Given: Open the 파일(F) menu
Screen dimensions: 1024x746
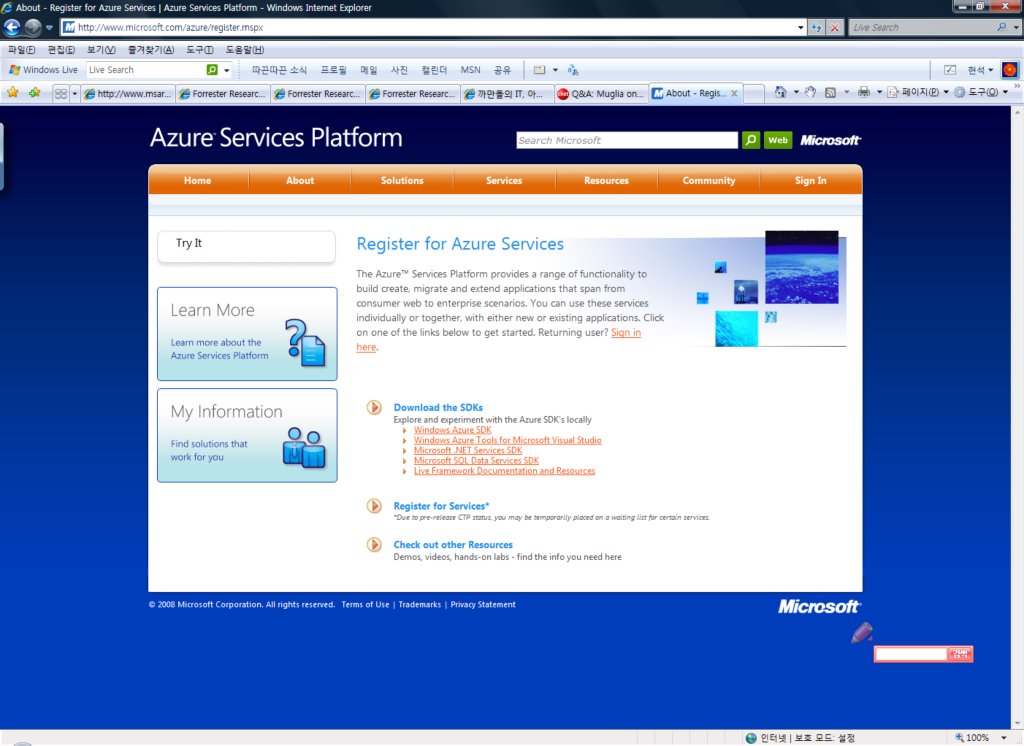Looking at the screenshot, I should (x=22, y=50).
